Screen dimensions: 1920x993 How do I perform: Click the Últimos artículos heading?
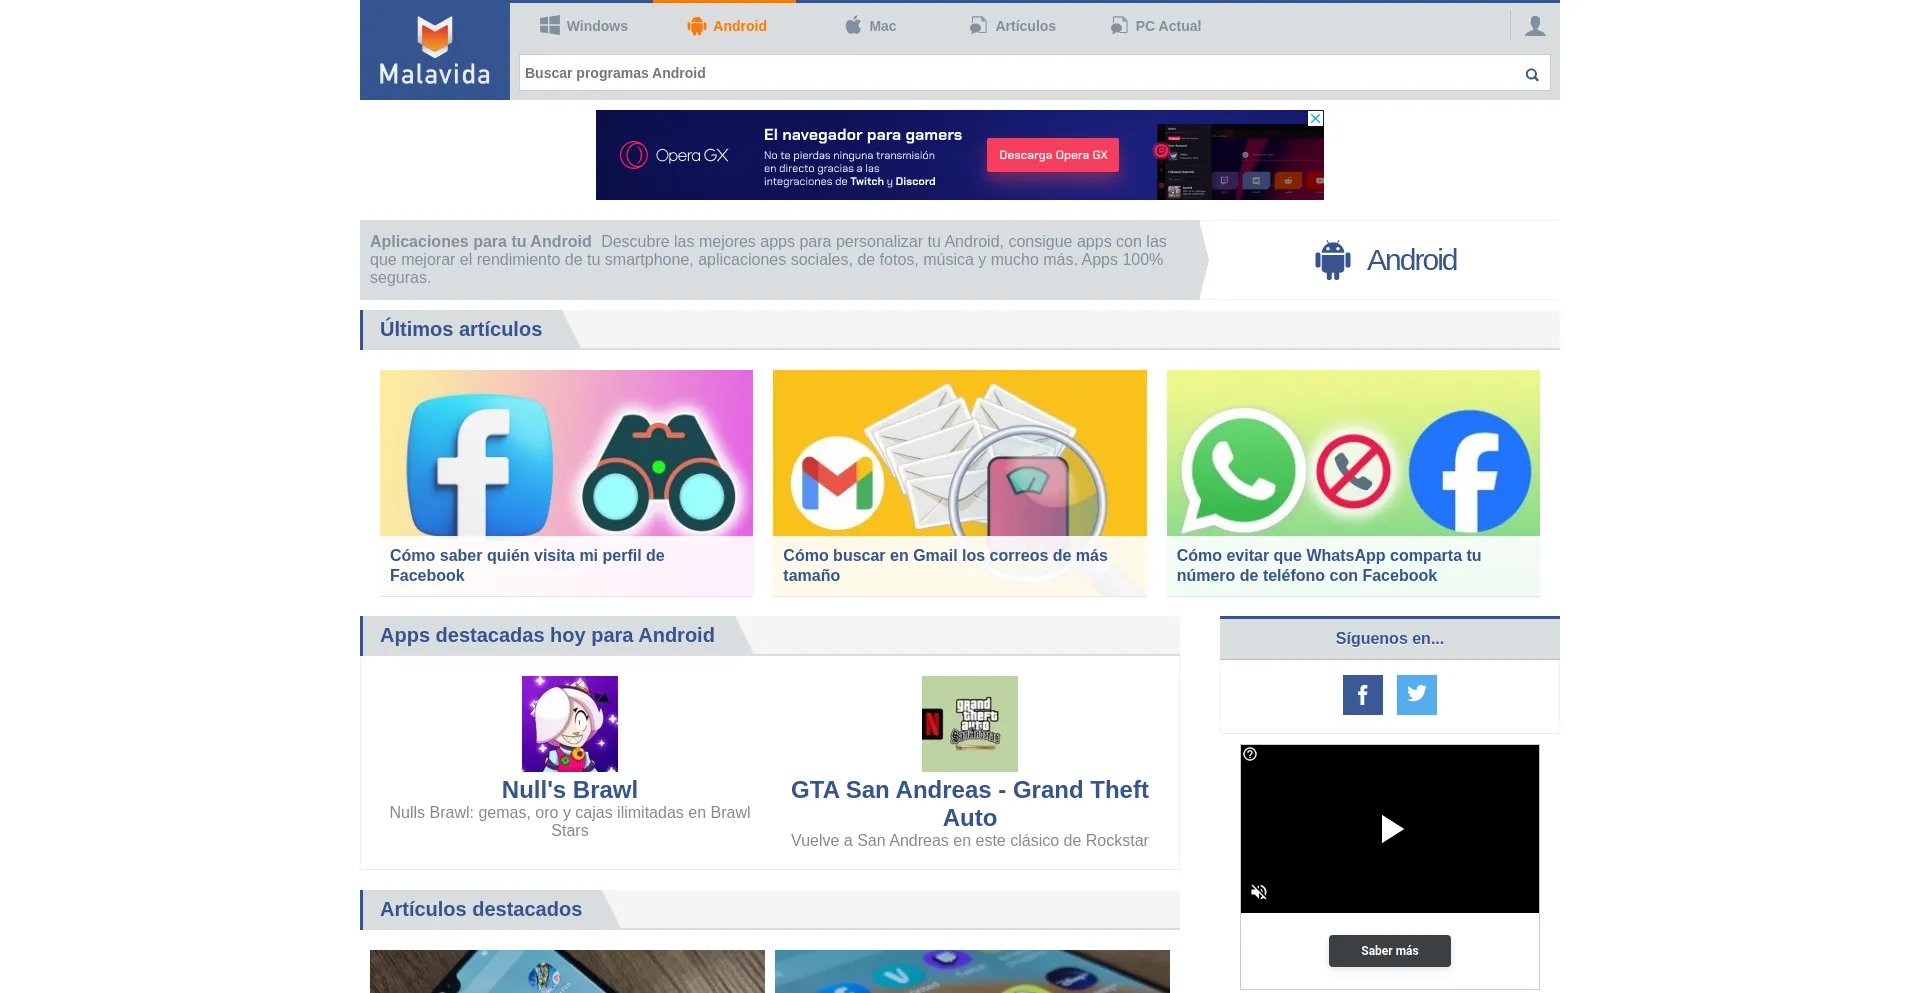point(461,329)
